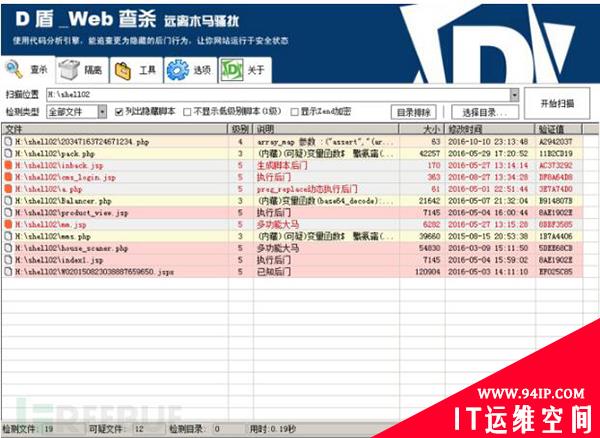Click modified time 2015-08-15 20:53:38
This screenshot has width=600, height=438.
point(488,236)
